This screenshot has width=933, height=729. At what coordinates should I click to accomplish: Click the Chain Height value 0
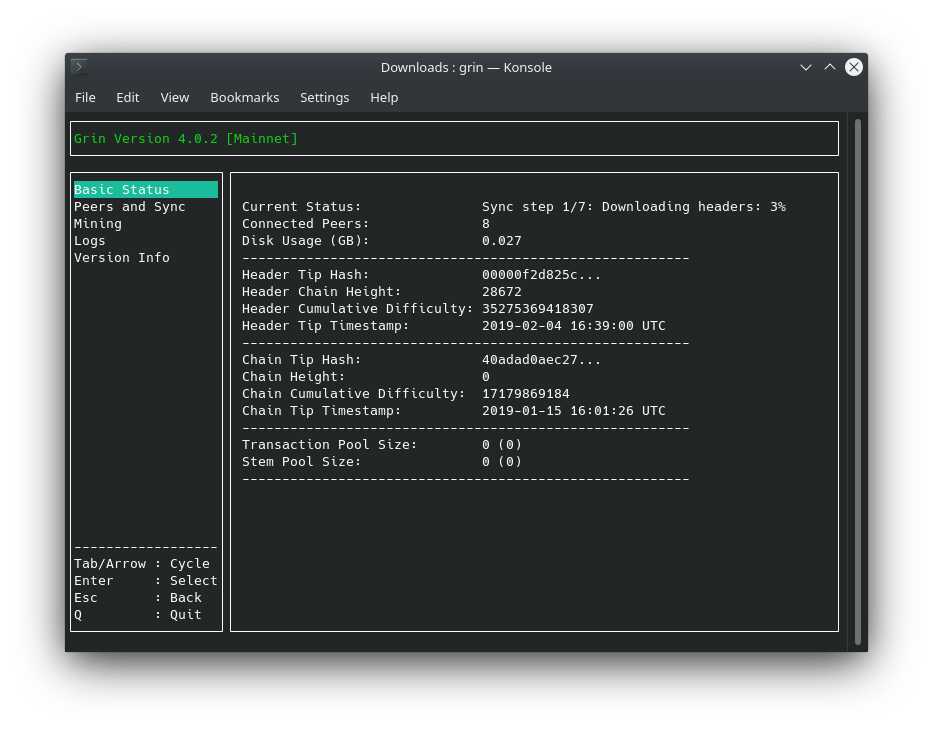486,377
